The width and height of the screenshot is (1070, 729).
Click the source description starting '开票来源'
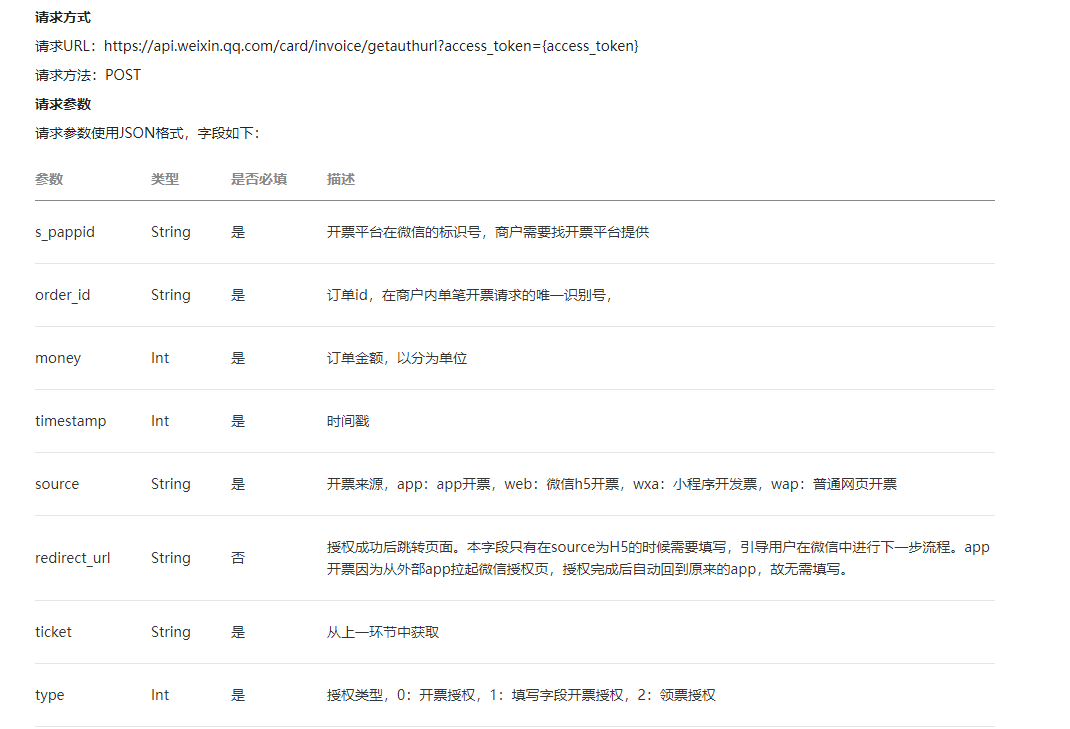[x=612, y=484]
